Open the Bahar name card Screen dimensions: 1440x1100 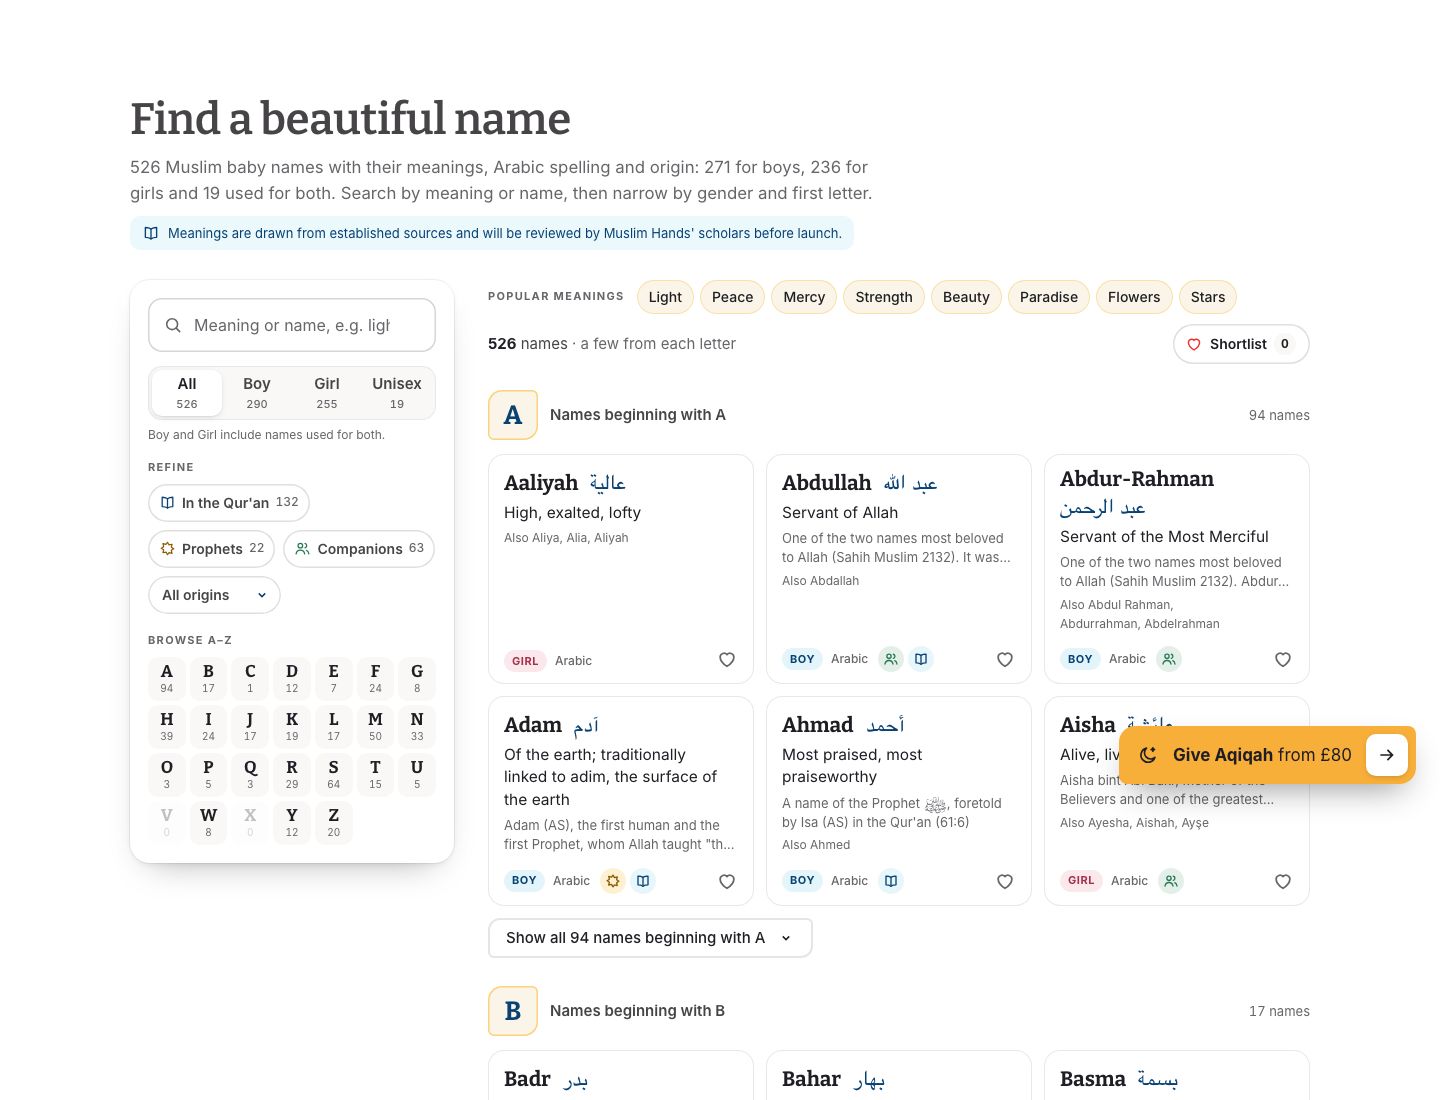coord(898,1076)
